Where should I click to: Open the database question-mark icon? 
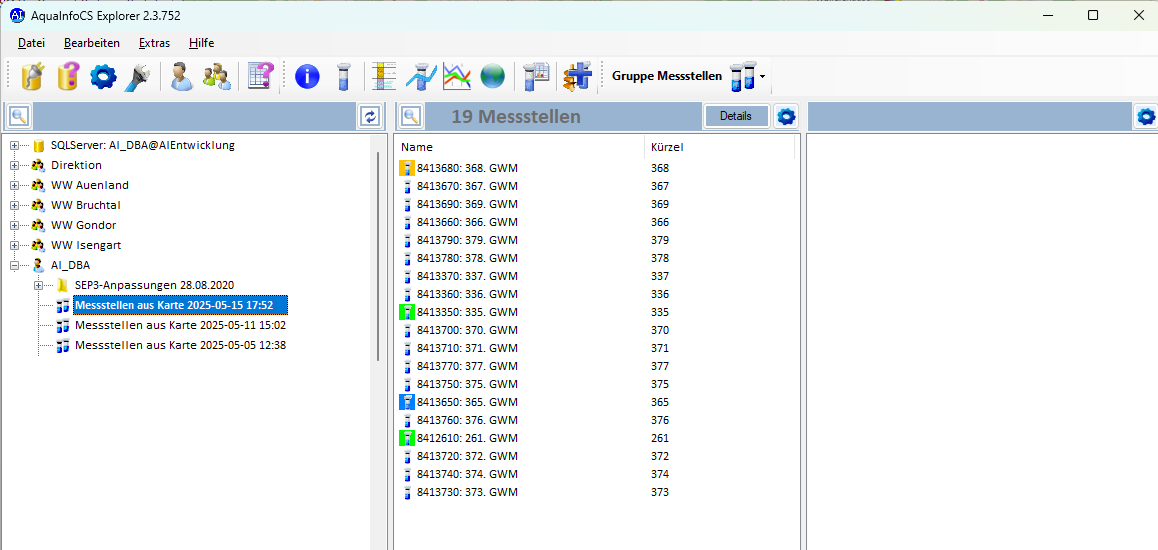tap(68, 76)
